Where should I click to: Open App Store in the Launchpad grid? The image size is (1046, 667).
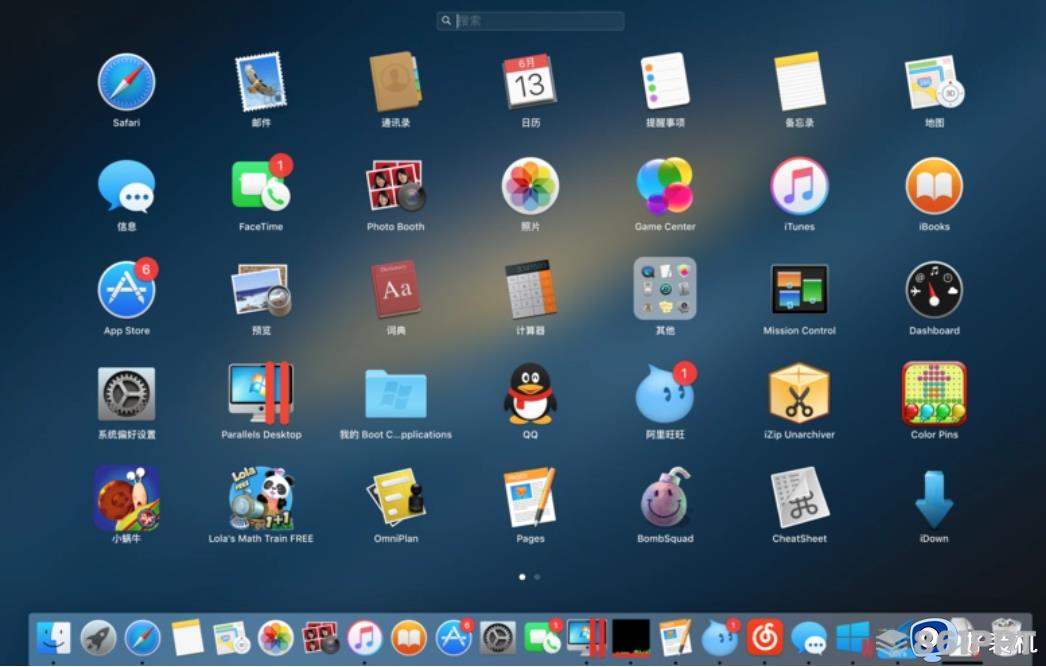tap(126, 289)
